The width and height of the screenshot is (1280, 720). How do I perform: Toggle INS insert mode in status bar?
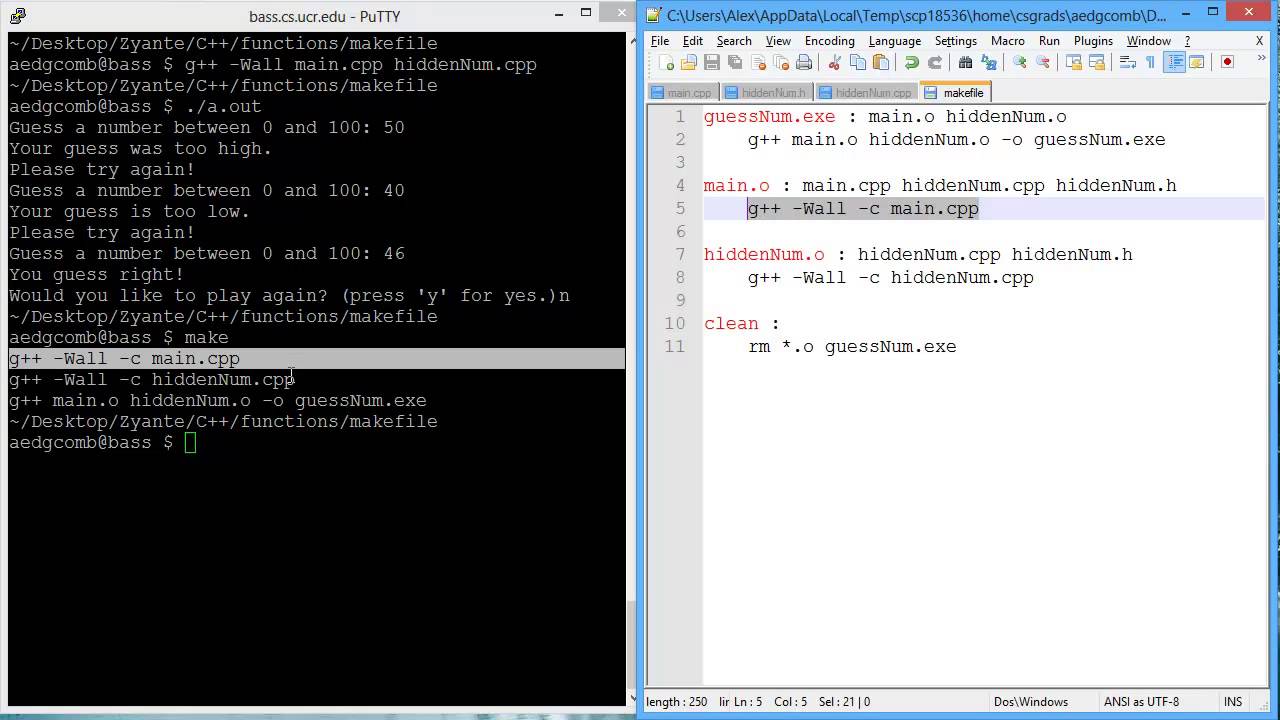coord(1233,702)
